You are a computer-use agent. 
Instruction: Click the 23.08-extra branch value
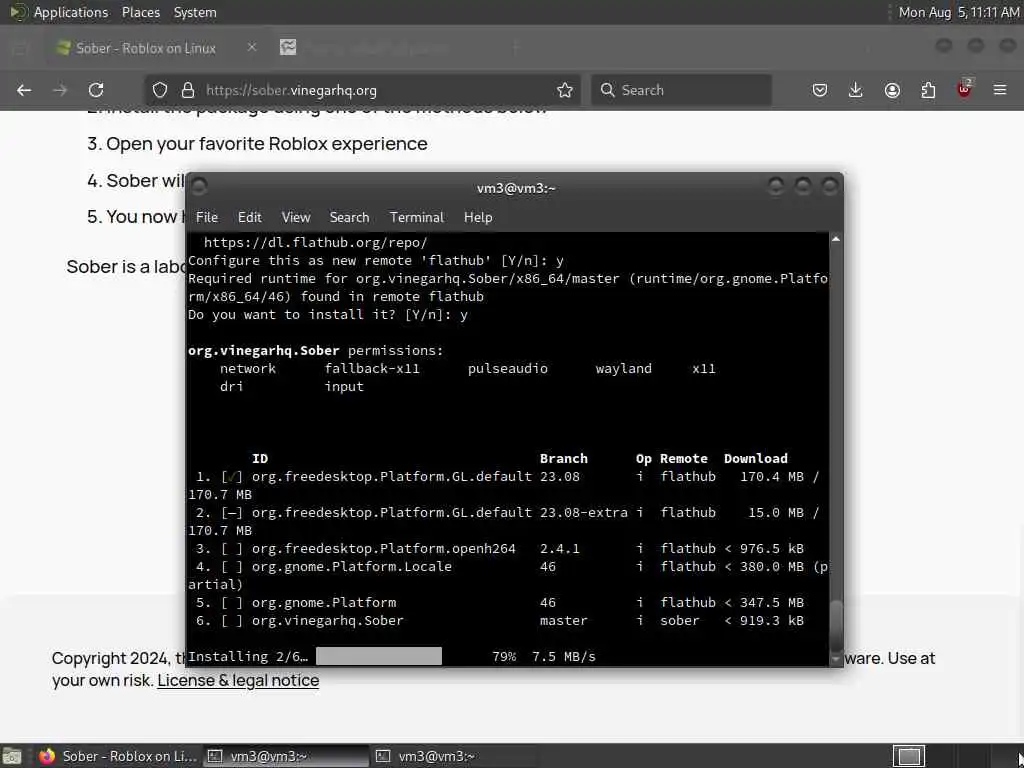584,513
